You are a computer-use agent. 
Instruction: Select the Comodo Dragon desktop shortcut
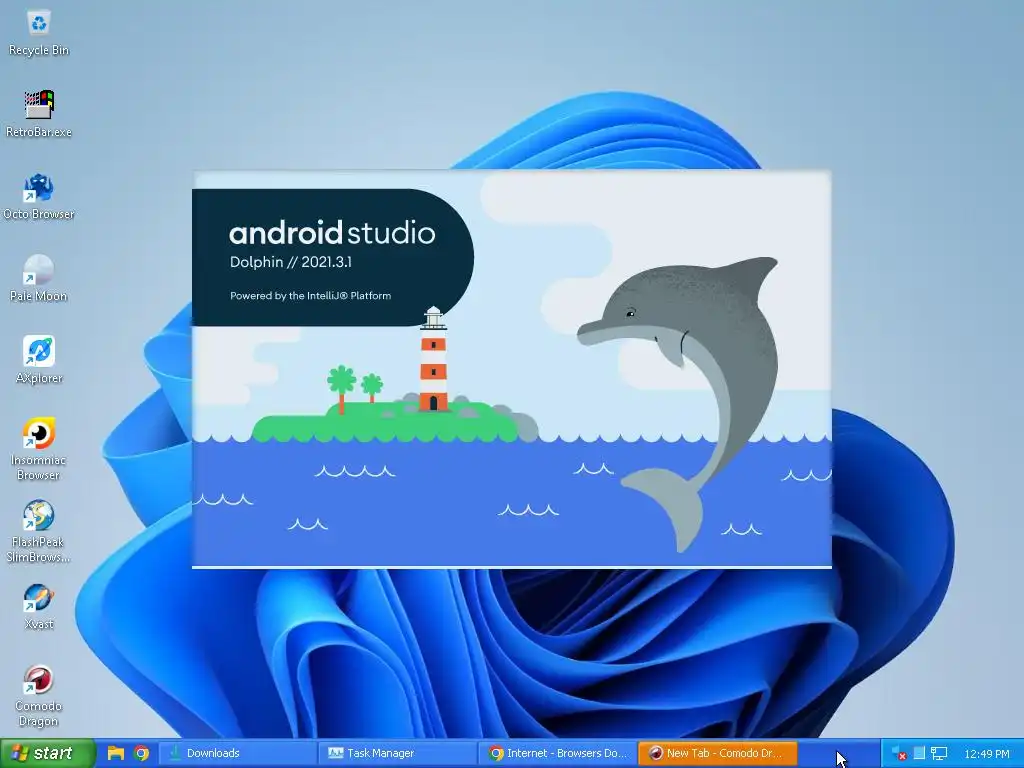coord(39,696)
